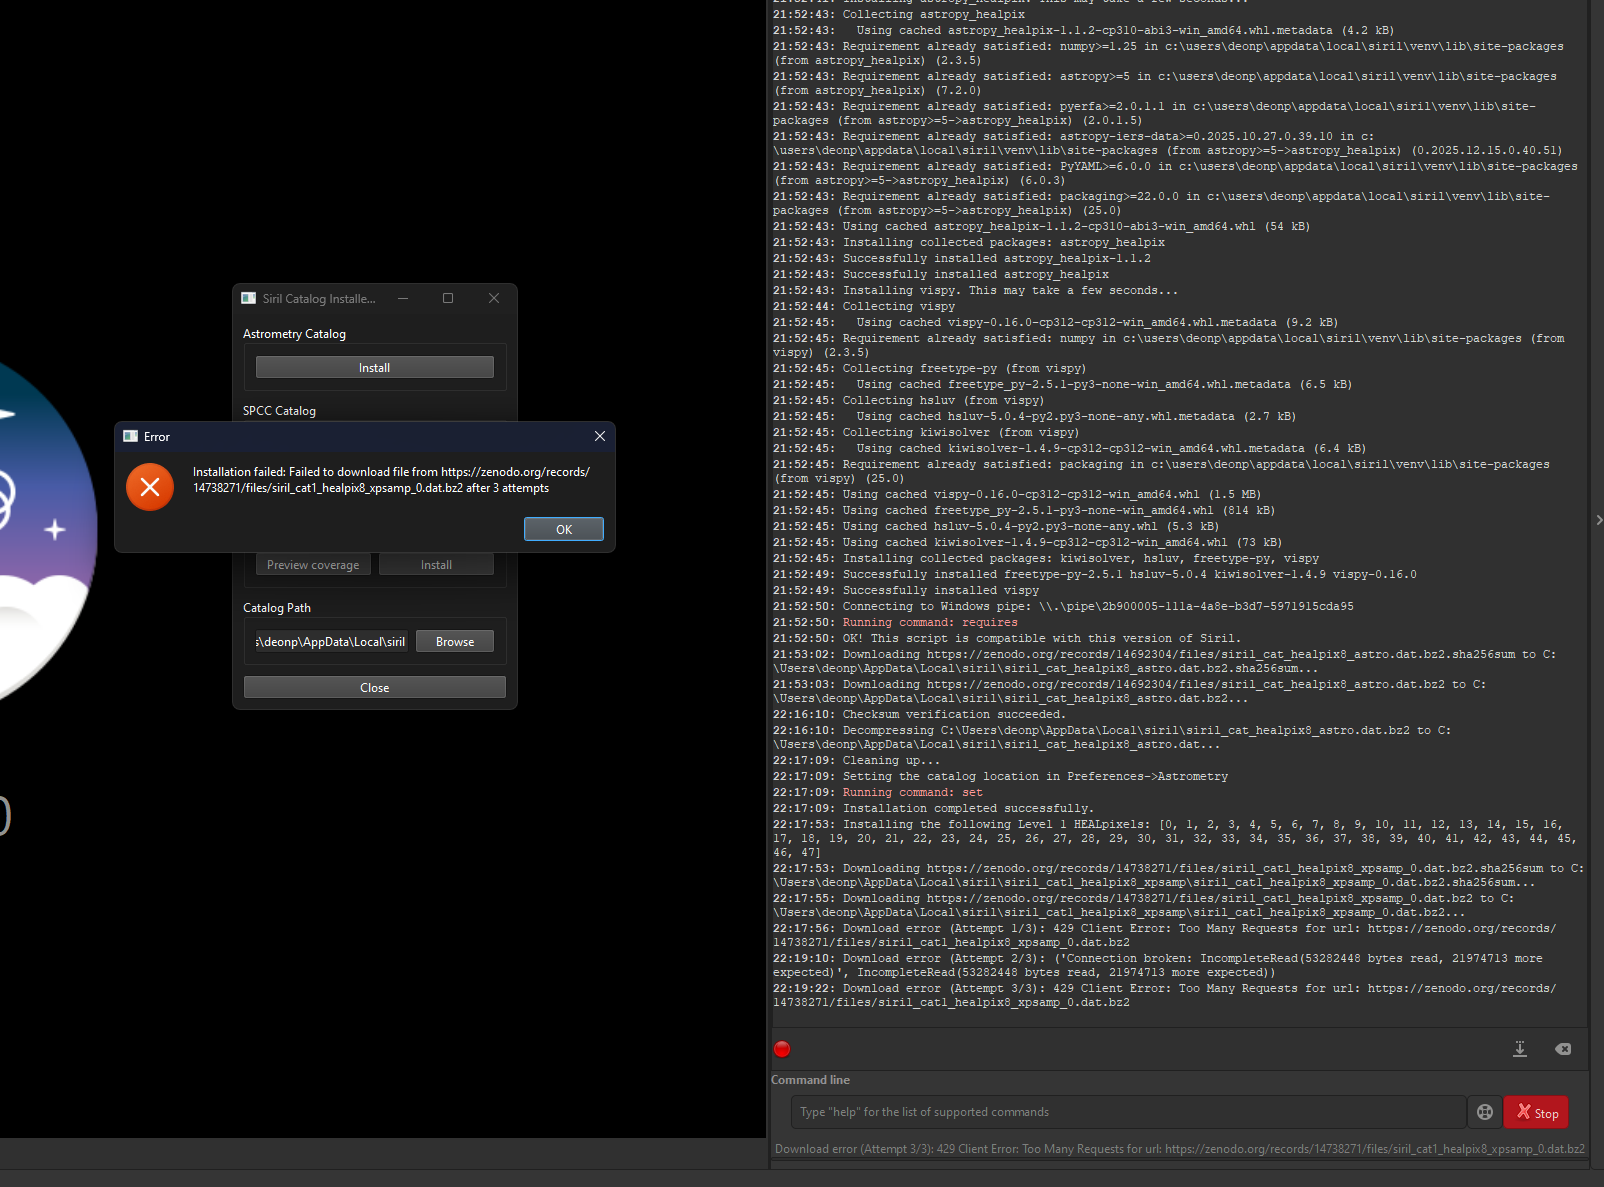Browse for the catalog path
The height and width of the screenshot is (1187, 1604).
click(455, 641)
